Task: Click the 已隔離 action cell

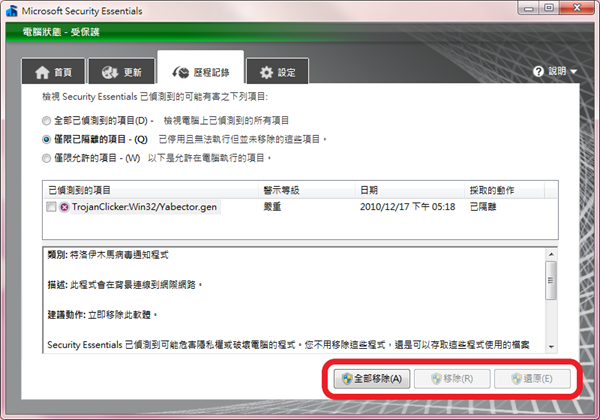Action: tap(483, 207)
